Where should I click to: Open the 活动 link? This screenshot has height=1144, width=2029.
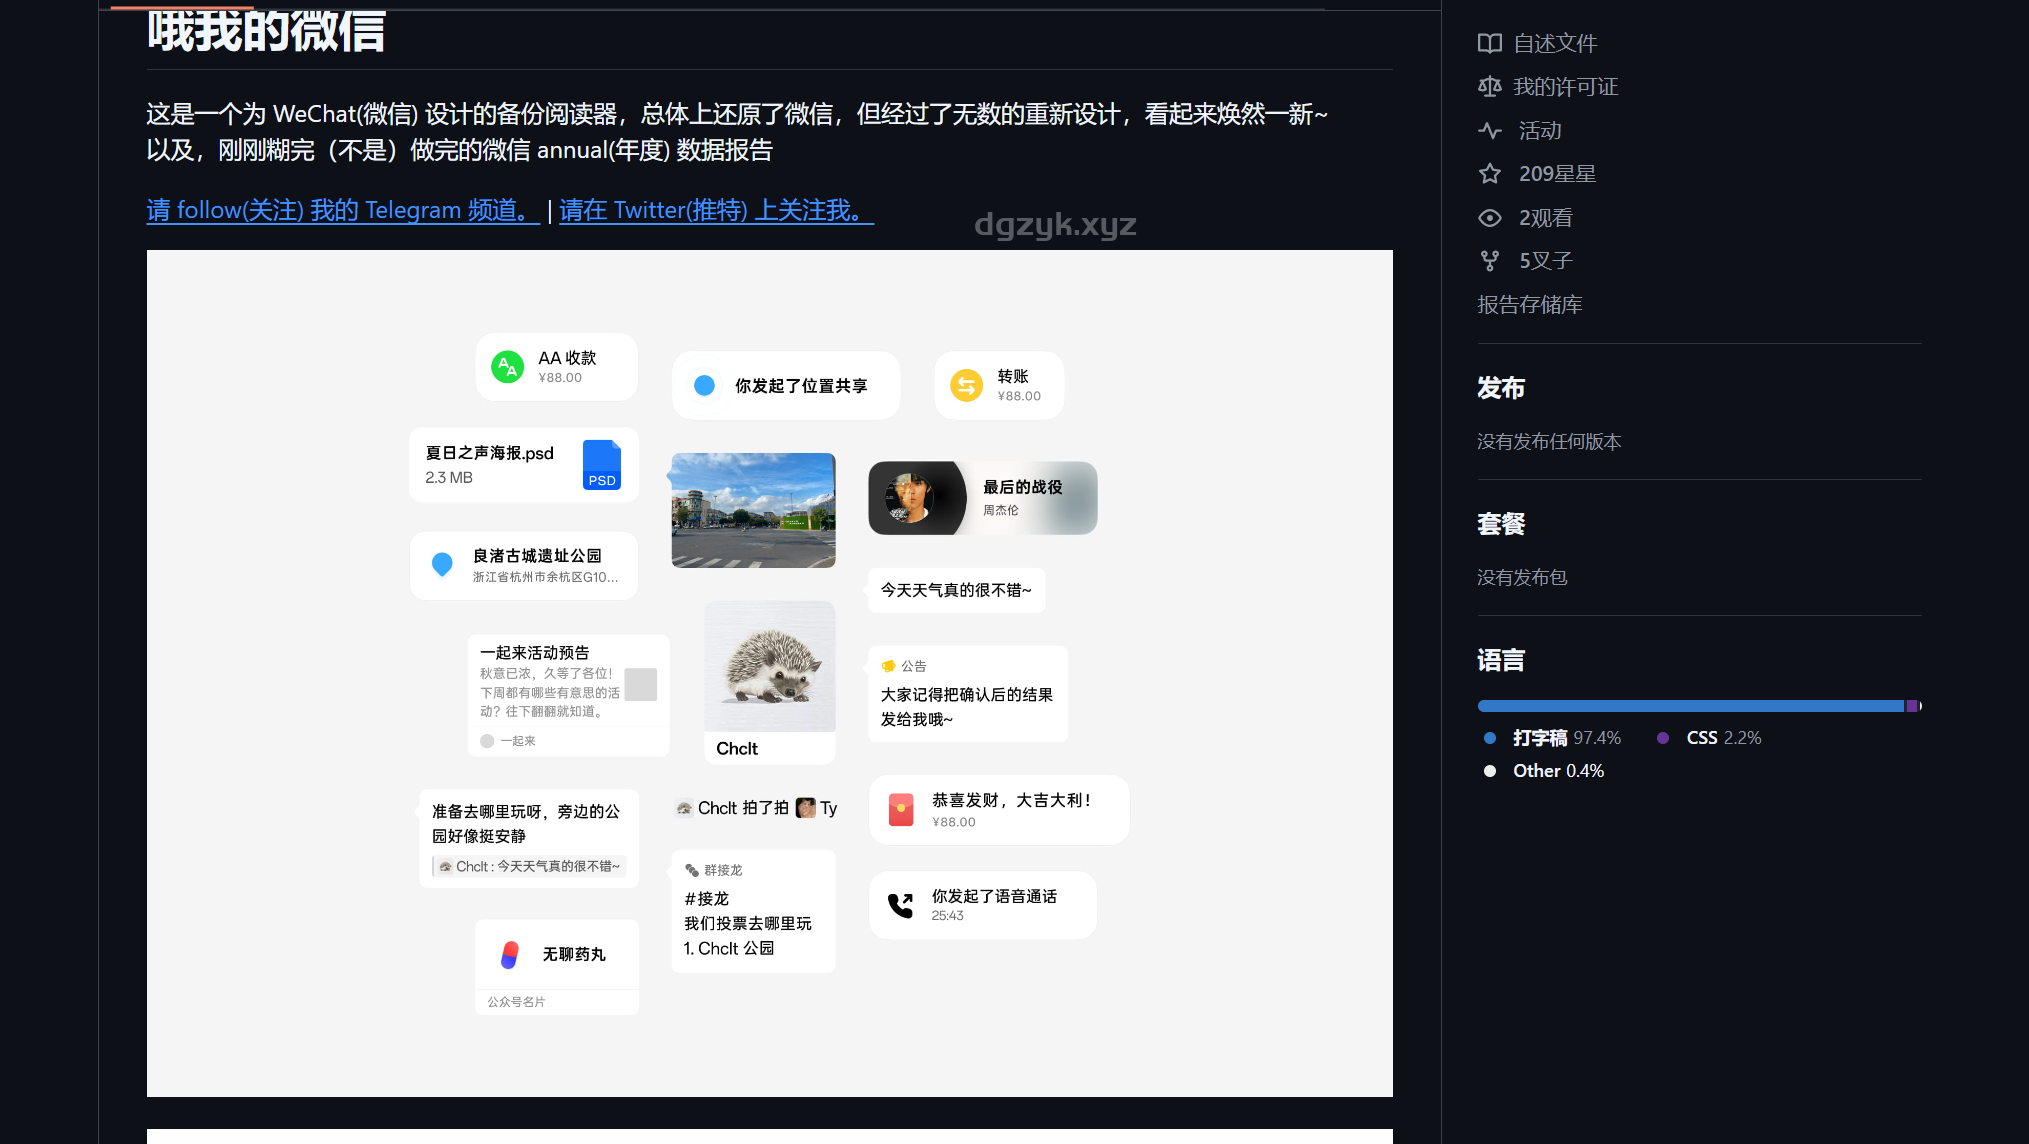coord(1540,130)
